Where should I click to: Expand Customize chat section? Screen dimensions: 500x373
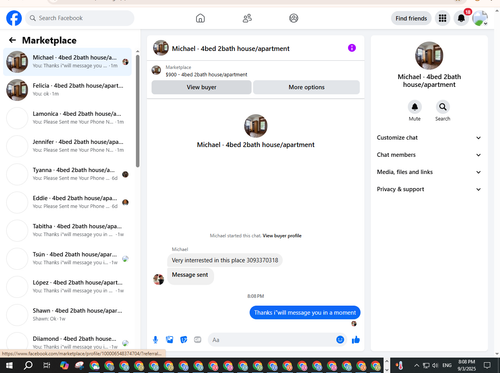429,138
